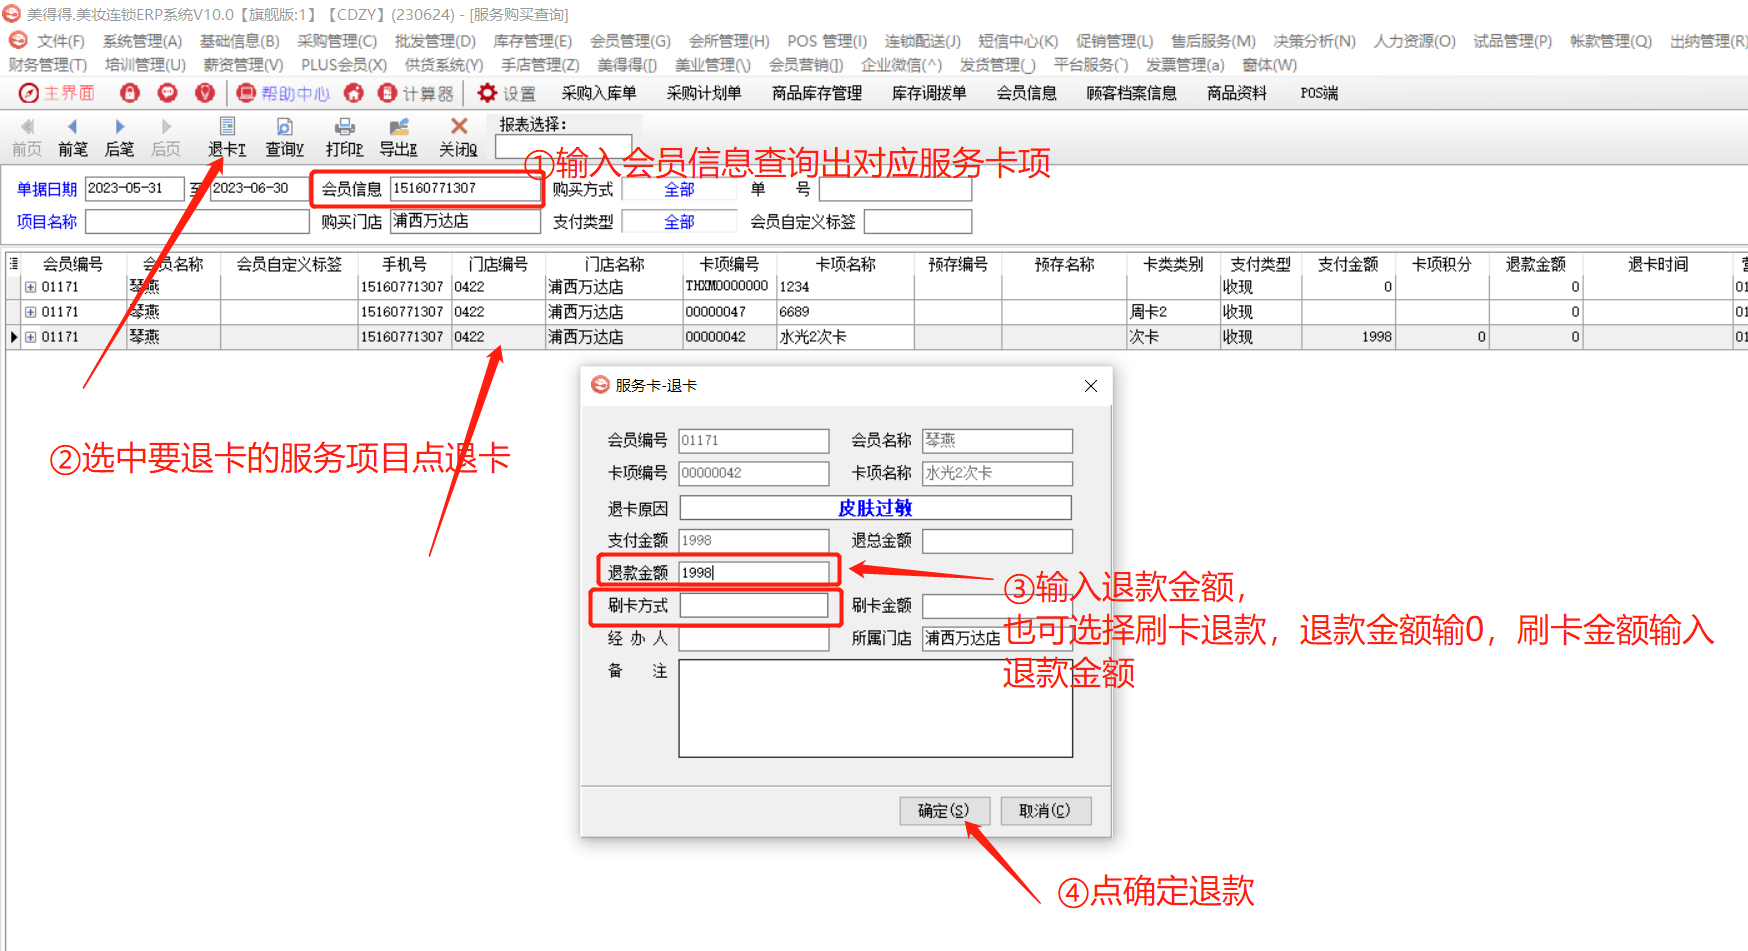Expand the first 01171 member row
Screen dimensions: 1748x951
pos(30,287)
